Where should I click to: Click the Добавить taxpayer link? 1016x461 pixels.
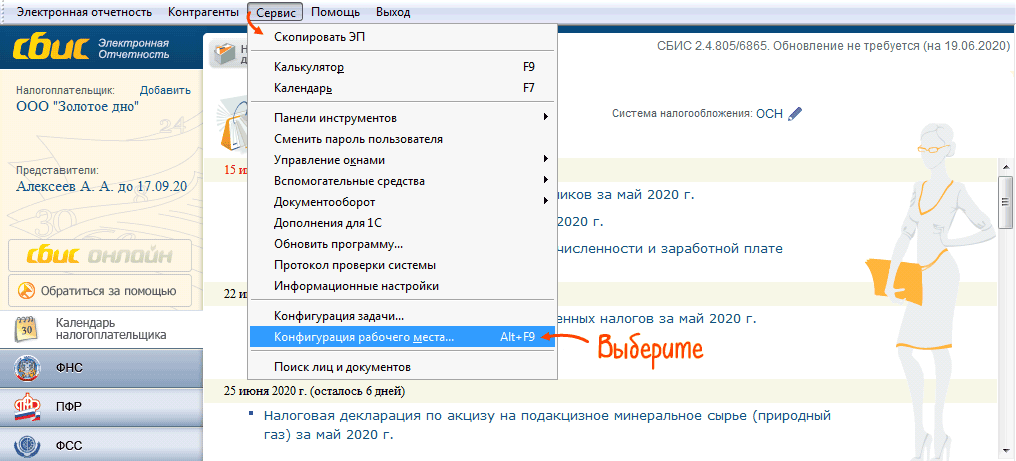164,90
